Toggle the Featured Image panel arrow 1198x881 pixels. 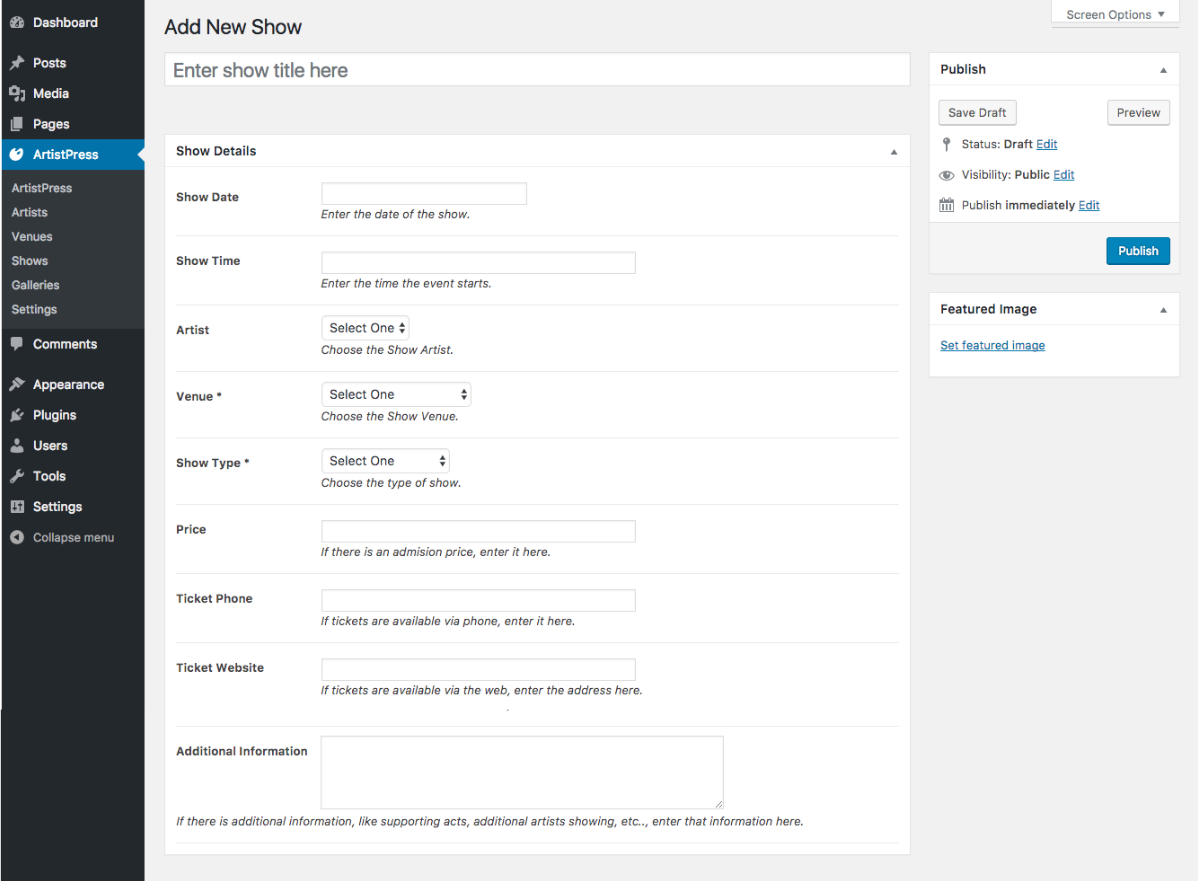[x=1163, y=310]
